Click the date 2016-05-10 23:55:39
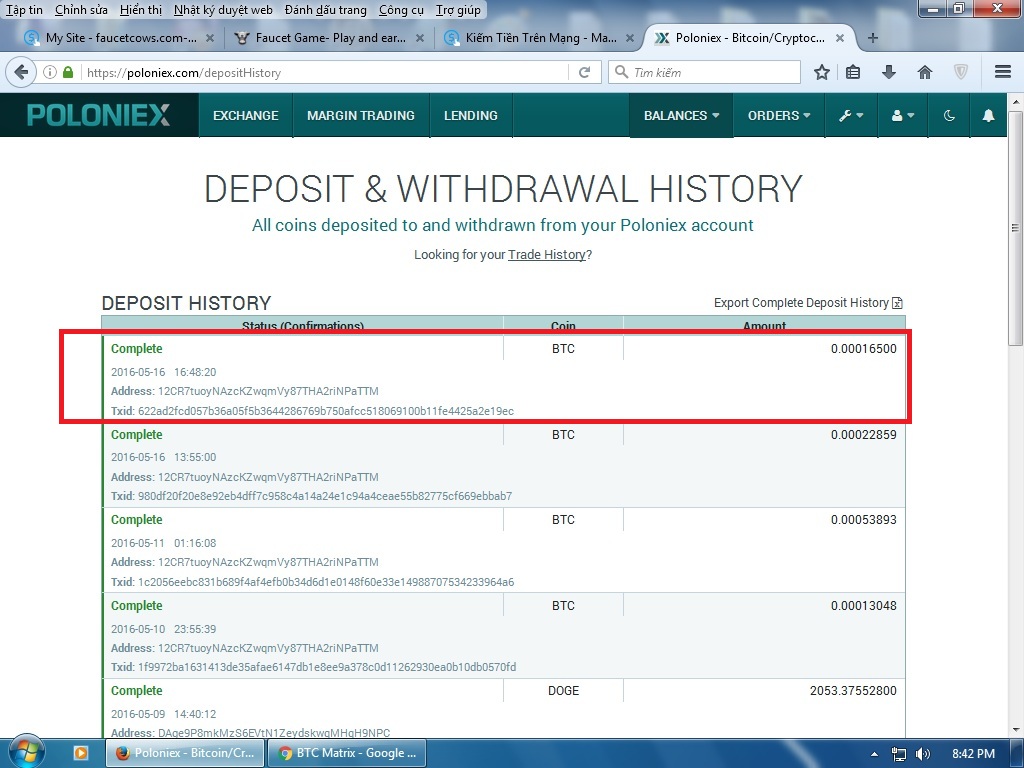 pos(163,630)
